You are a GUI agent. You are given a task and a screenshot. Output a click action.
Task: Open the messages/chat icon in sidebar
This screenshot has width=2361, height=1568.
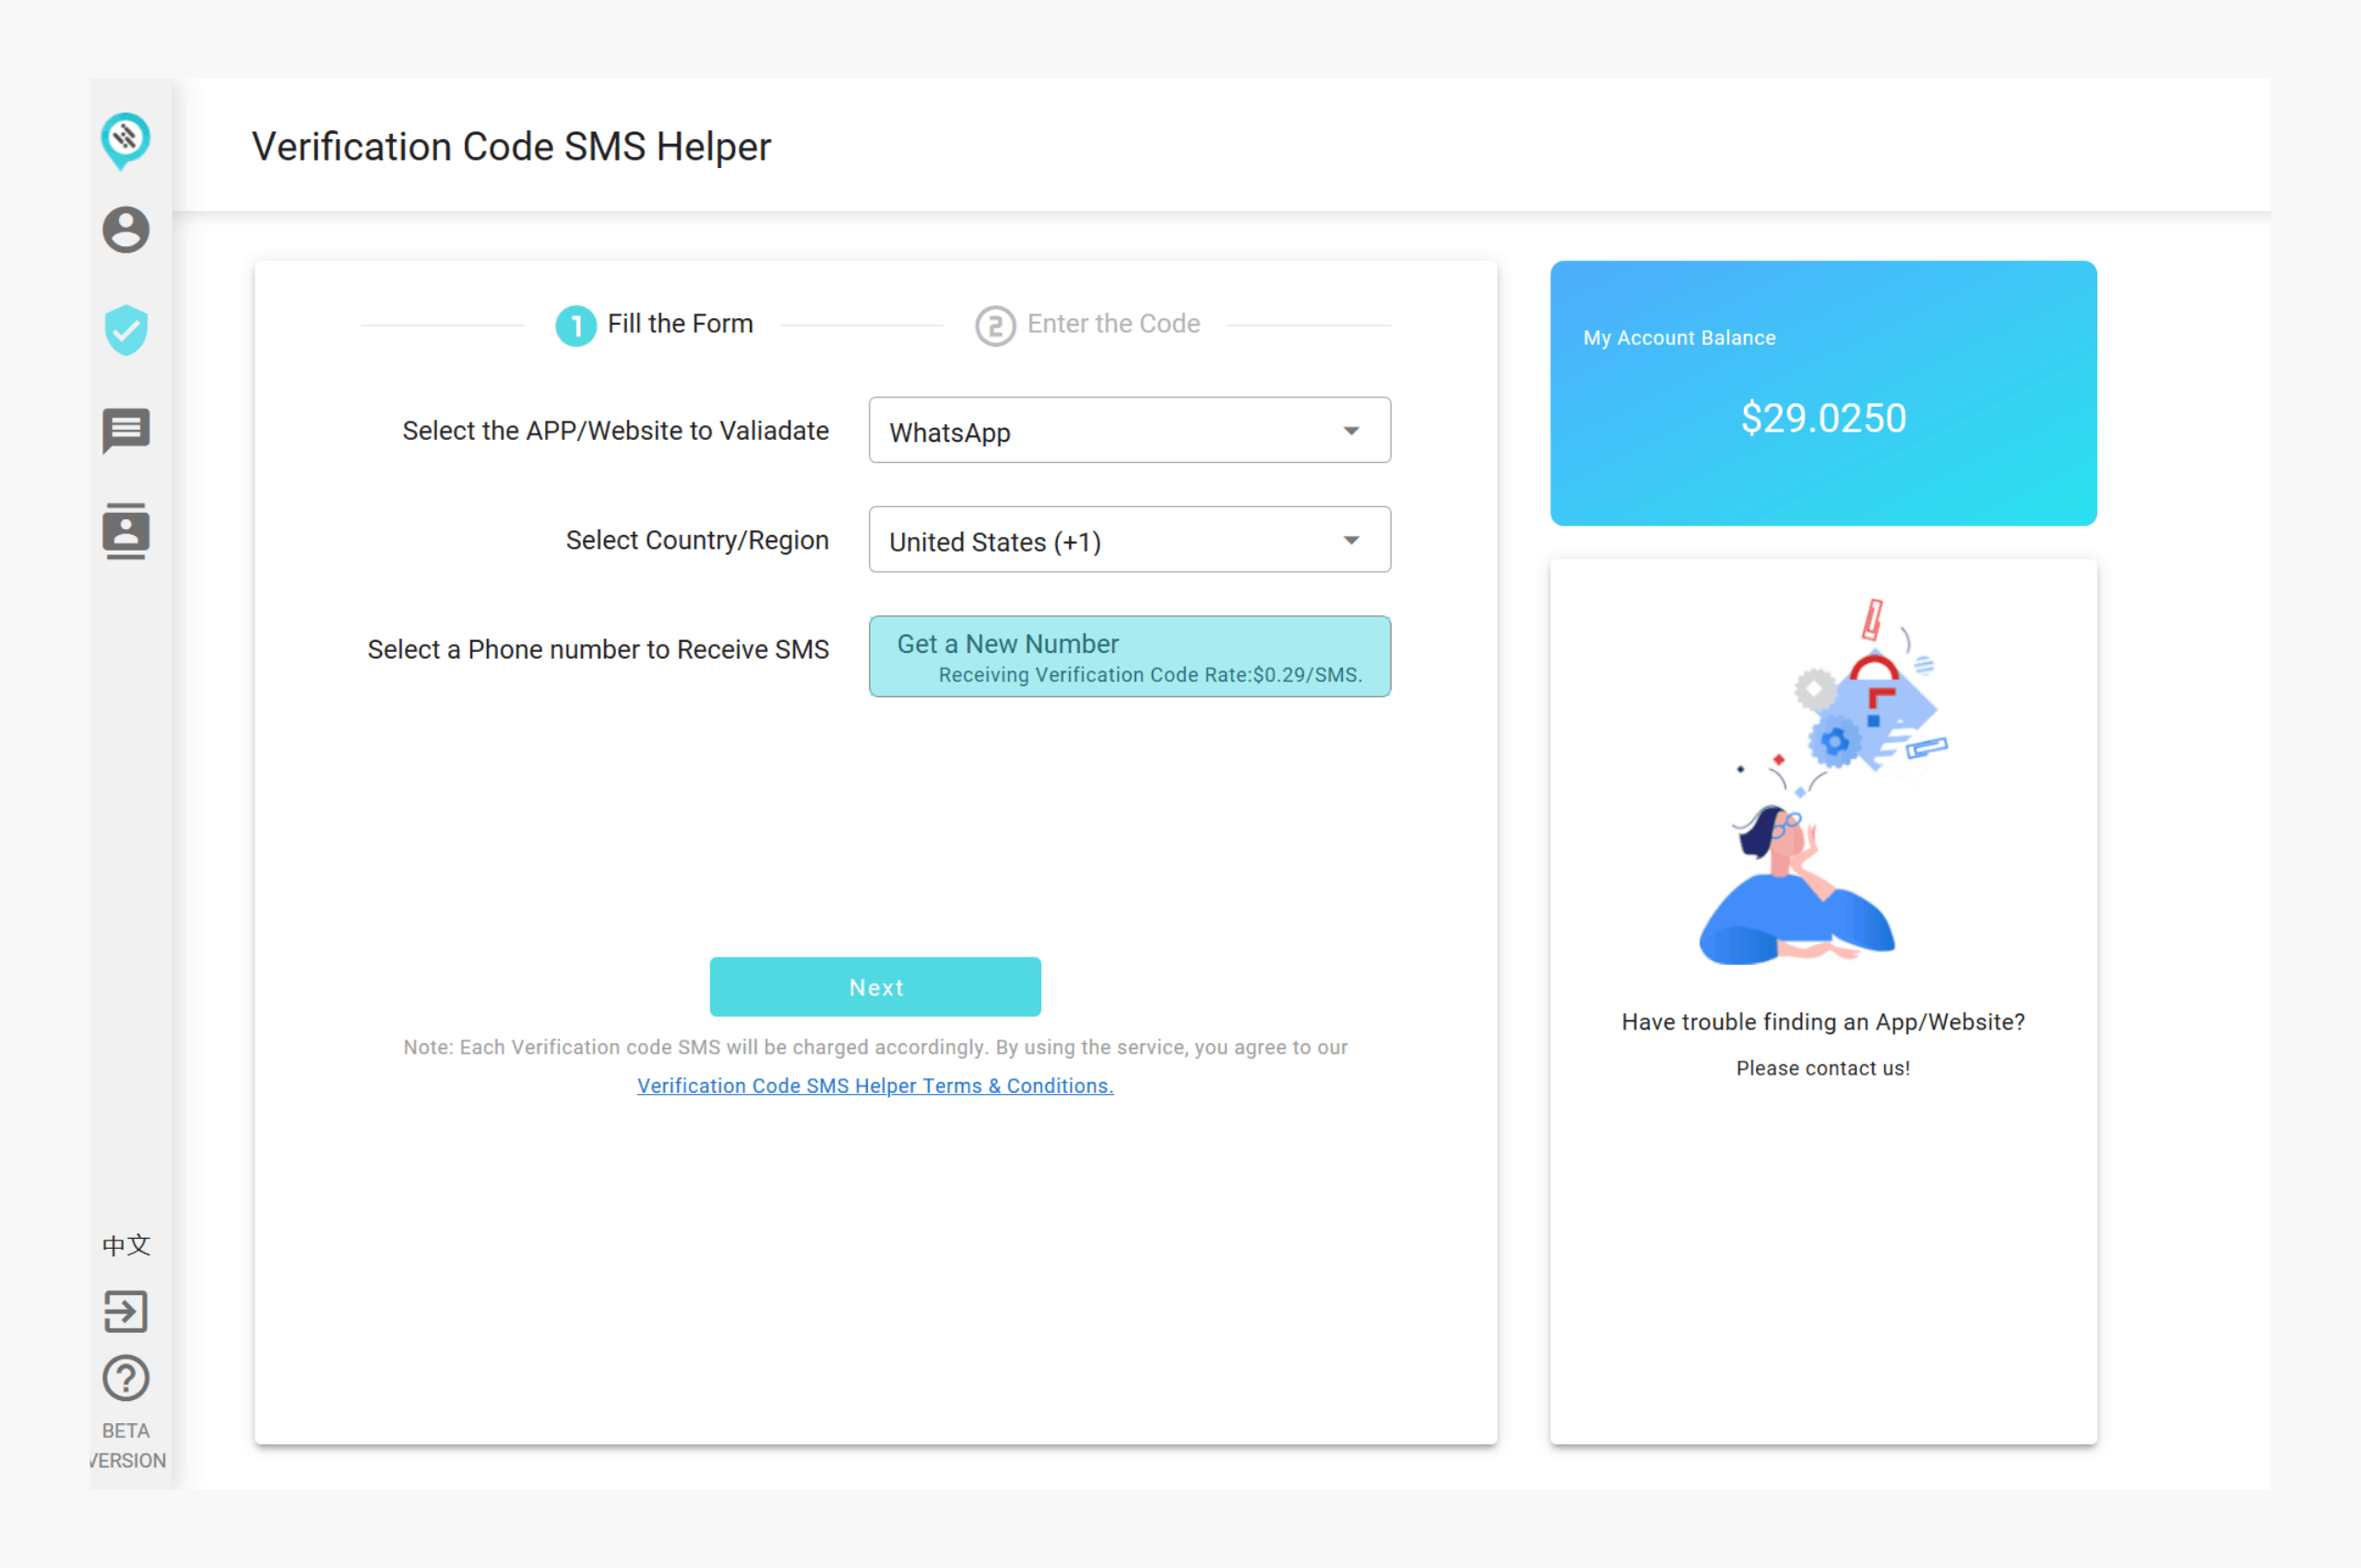click(x=123, y=429)
